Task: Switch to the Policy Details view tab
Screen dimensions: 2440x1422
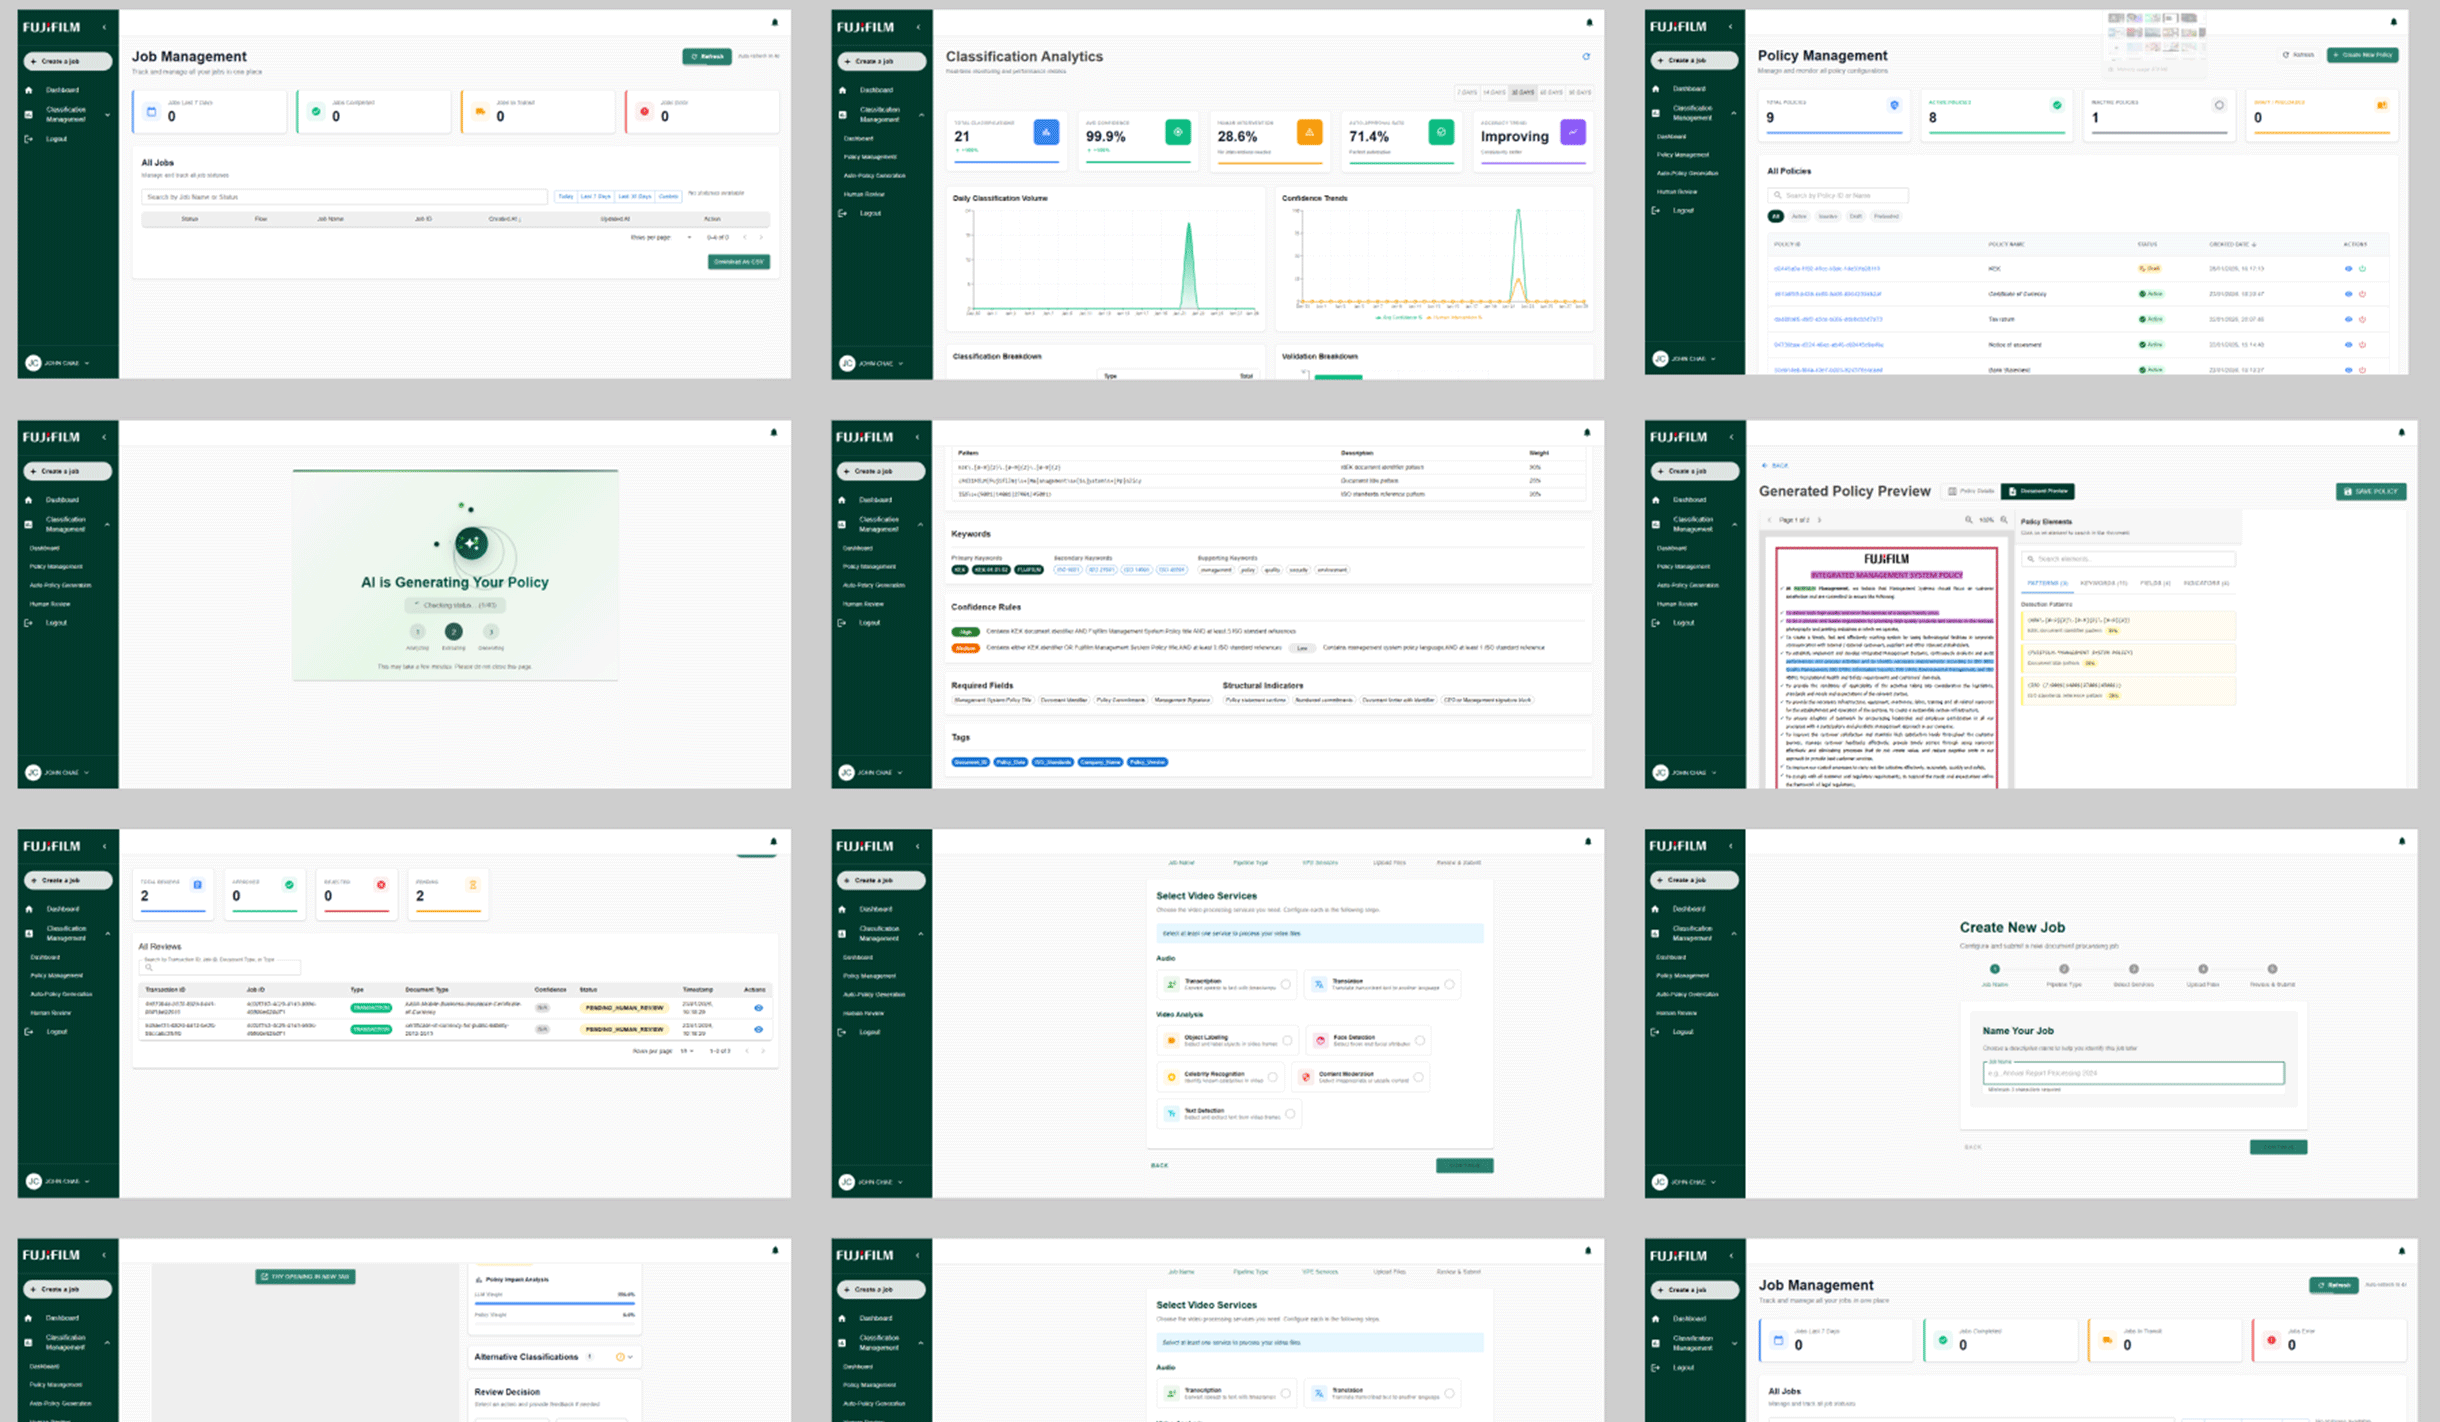Action: pyautogui.click(x=1971, y=491)
